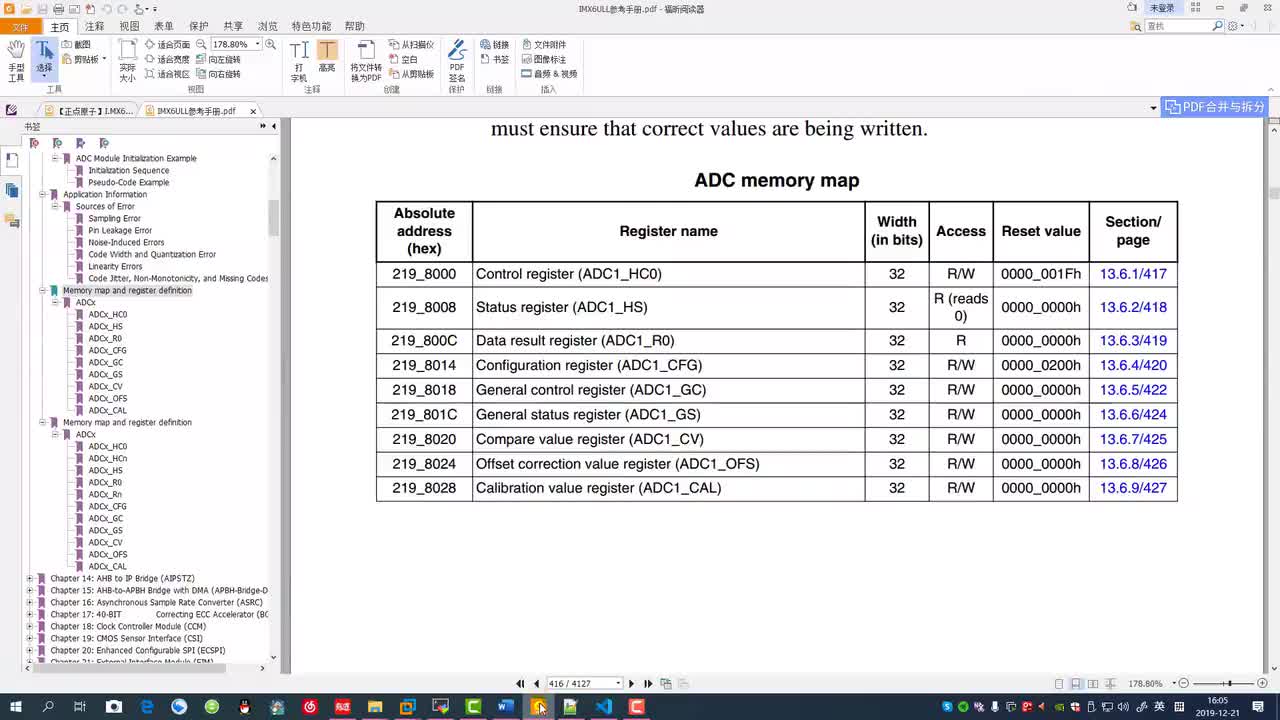Open page number 416 / 4127 dropdown
Screen dimensions: 1280x720
click(x=618, y=684)
